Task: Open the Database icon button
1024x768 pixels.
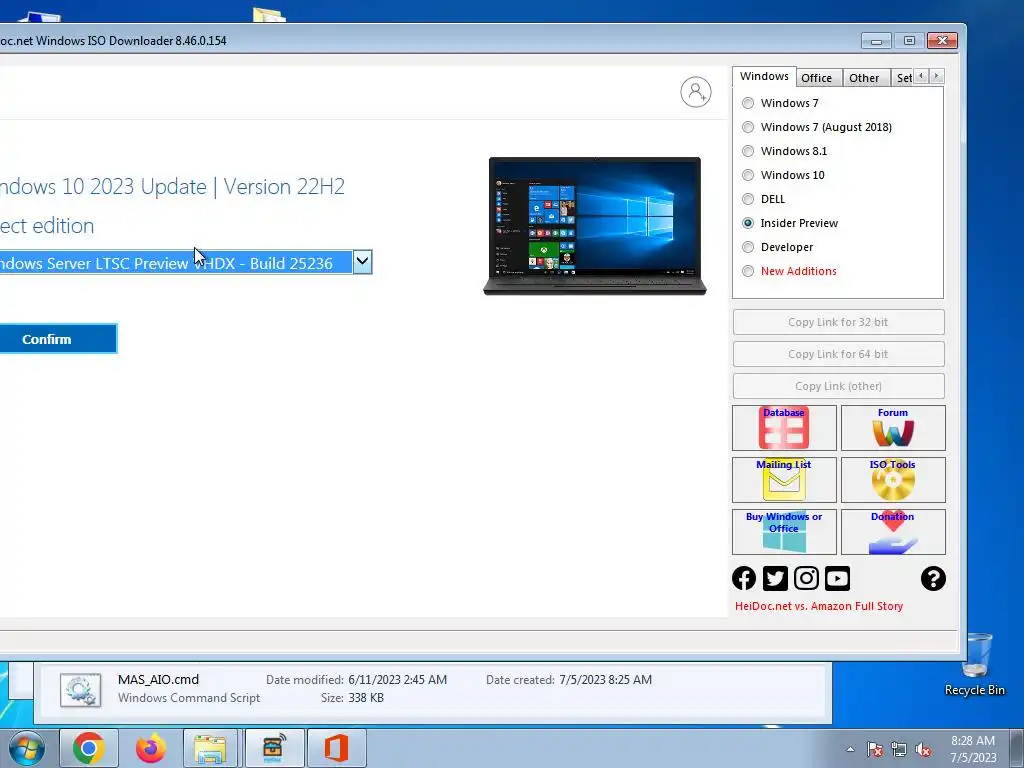Action: point(784,428)
